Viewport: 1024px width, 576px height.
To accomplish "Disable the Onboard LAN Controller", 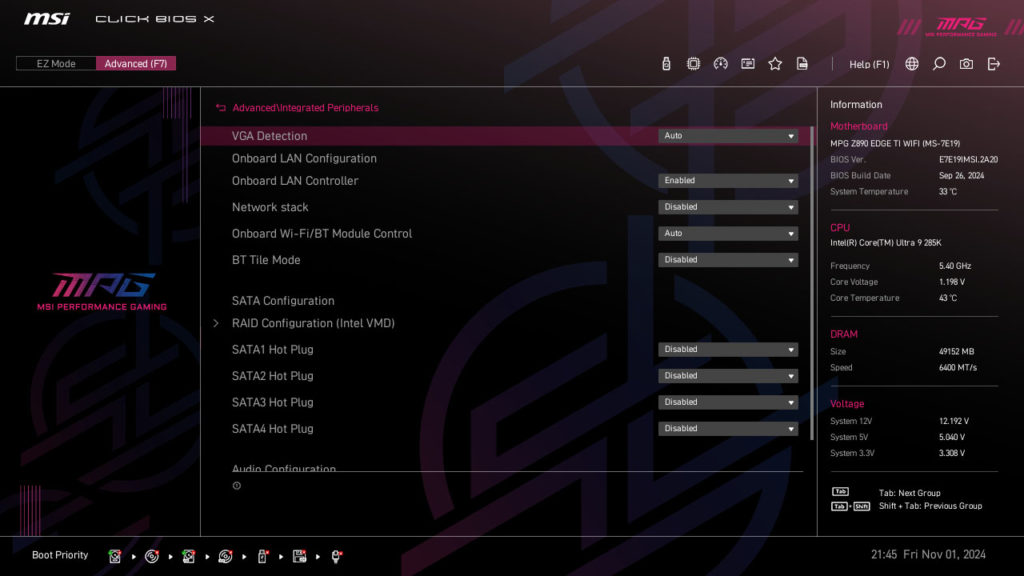I will click(727, 180).
